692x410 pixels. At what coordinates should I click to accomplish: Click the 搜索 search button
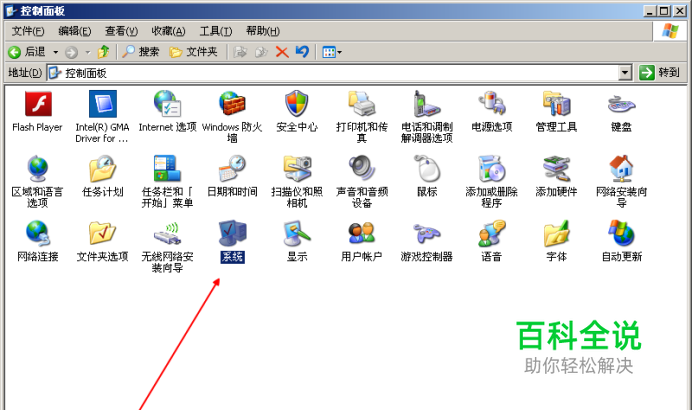[140, 52]
